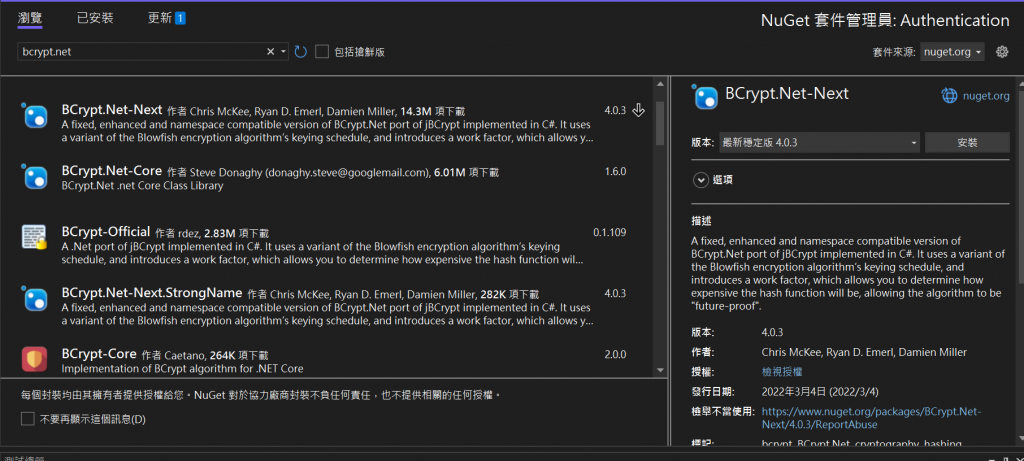Screen dimensions: 1024x461
Task: Click the BCrypt-Core shield icon
Action: 34,358
